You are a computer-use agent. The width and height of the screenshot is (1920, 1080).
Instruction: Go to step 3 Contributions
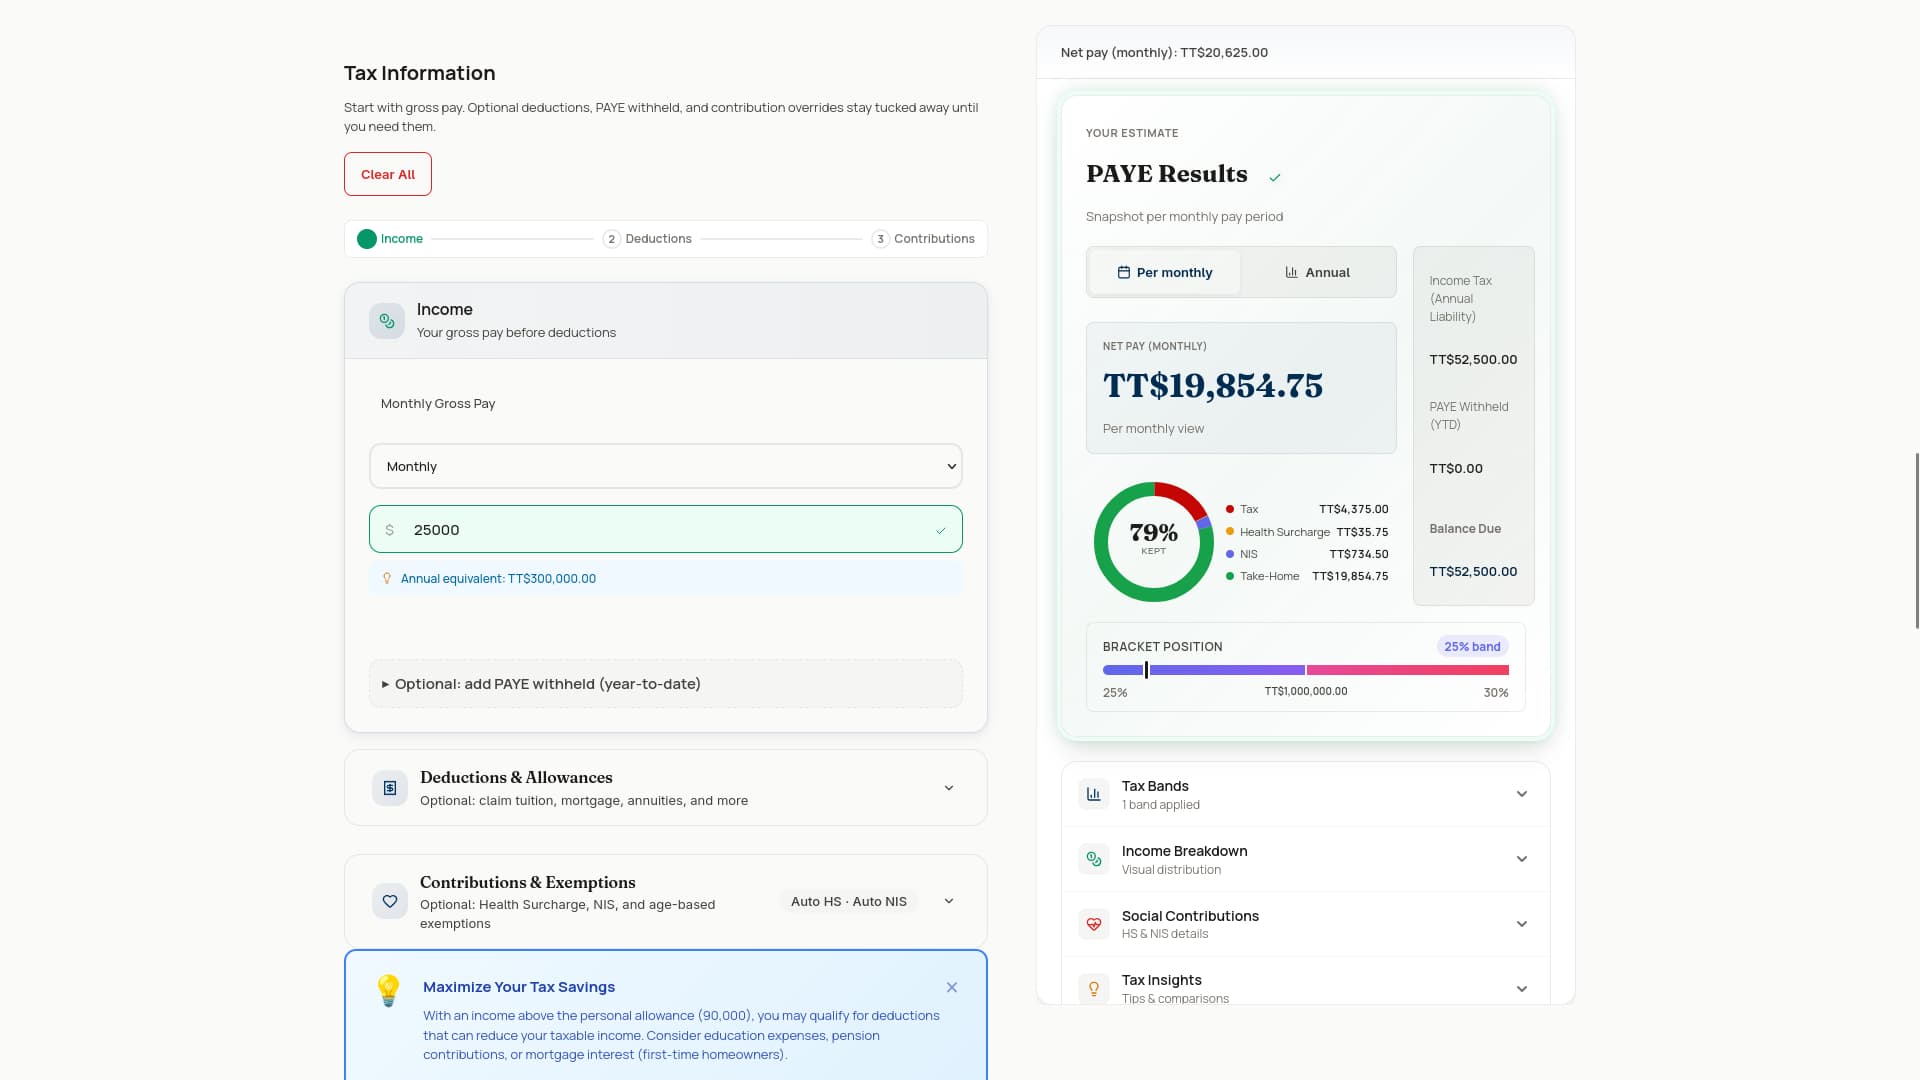tap(924, 239)
